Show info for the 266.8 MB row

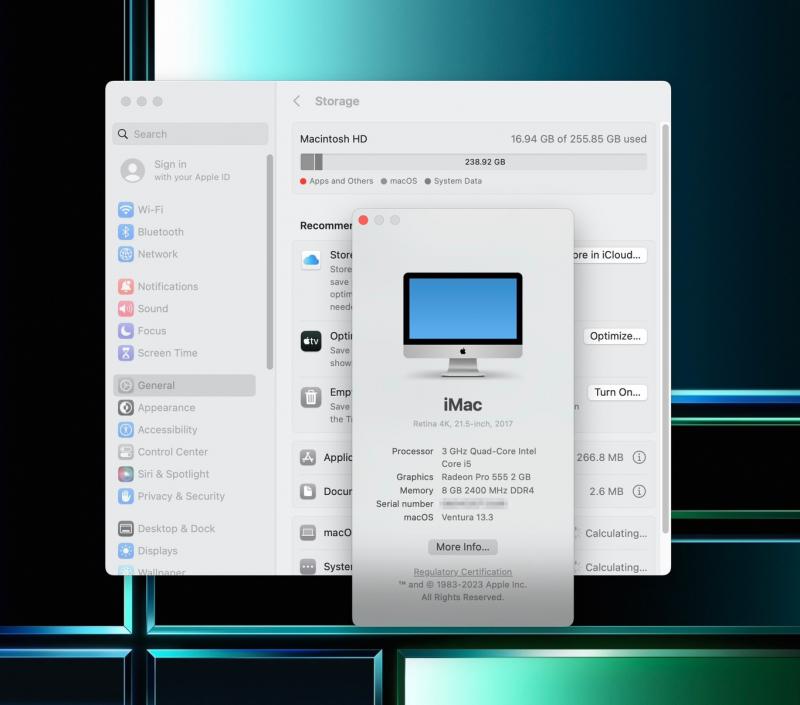(x=639, y=457)
